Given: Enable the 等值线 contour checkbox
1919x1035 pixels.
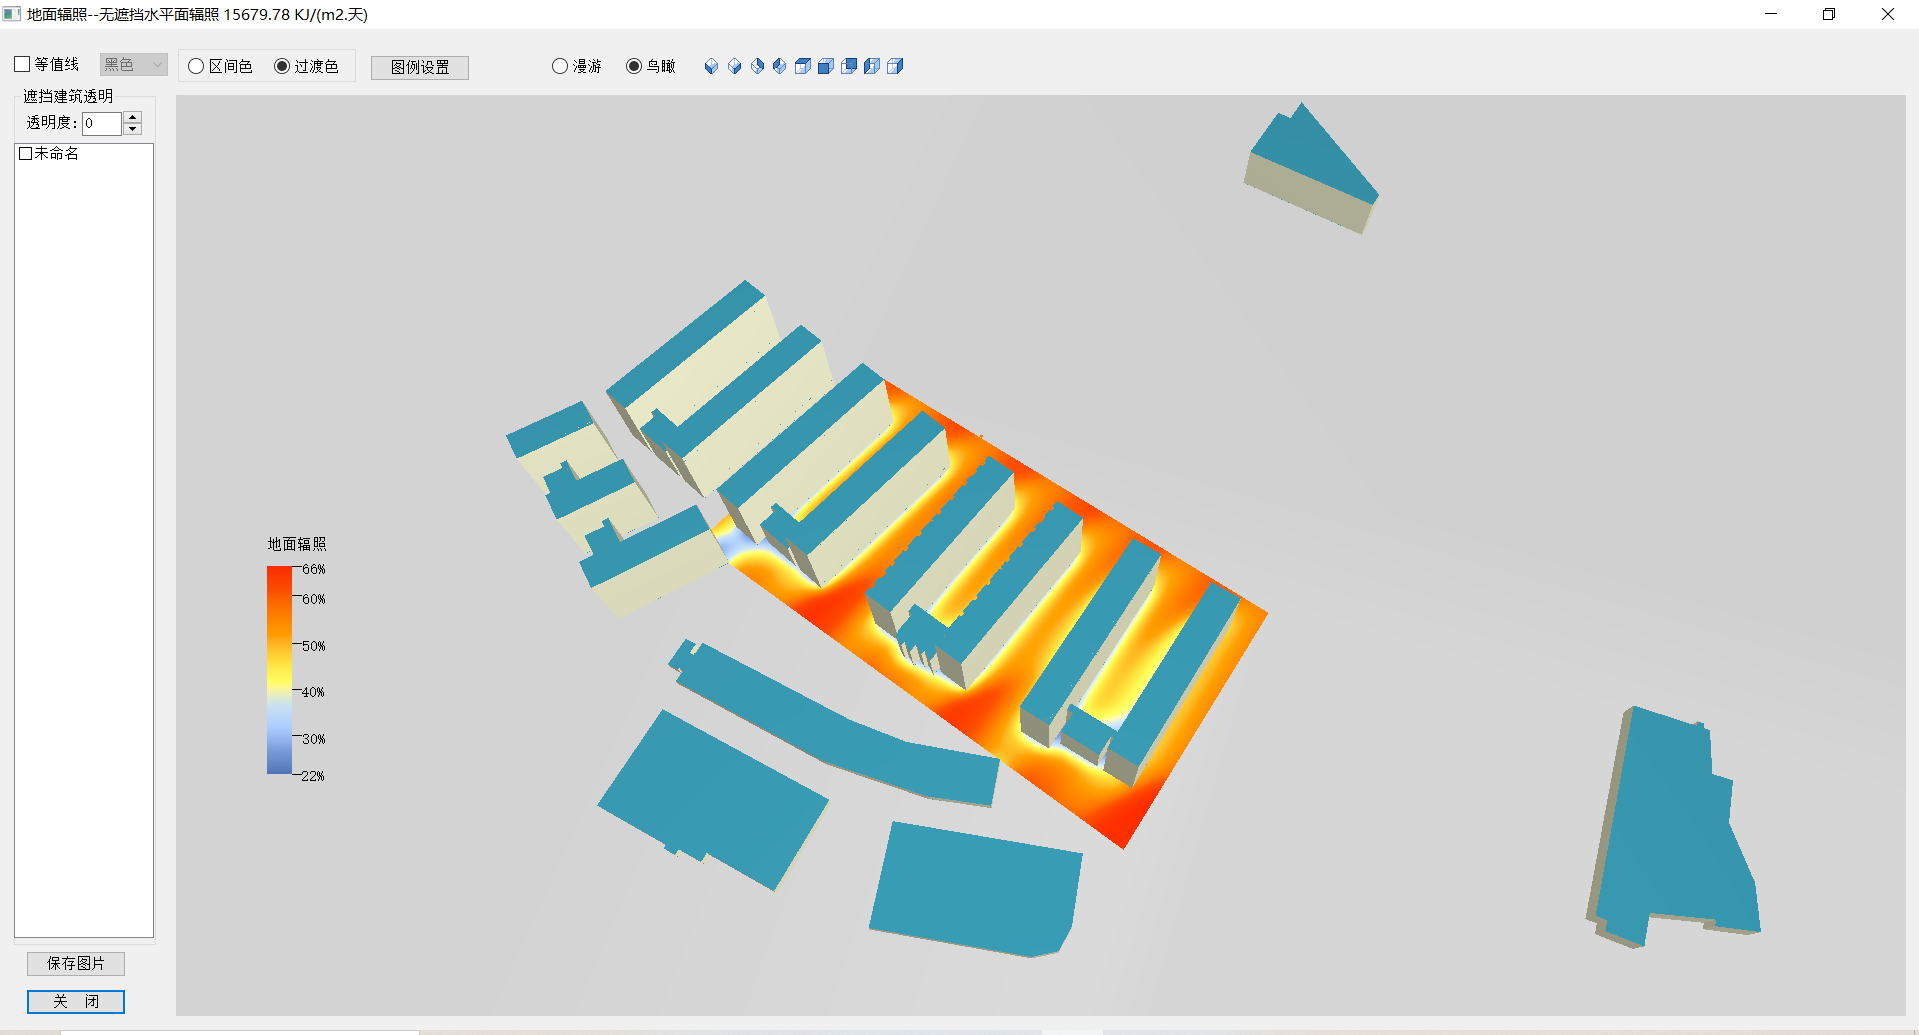Looking at the screenshot, I should pyautogui.click(x=23, y=64).
